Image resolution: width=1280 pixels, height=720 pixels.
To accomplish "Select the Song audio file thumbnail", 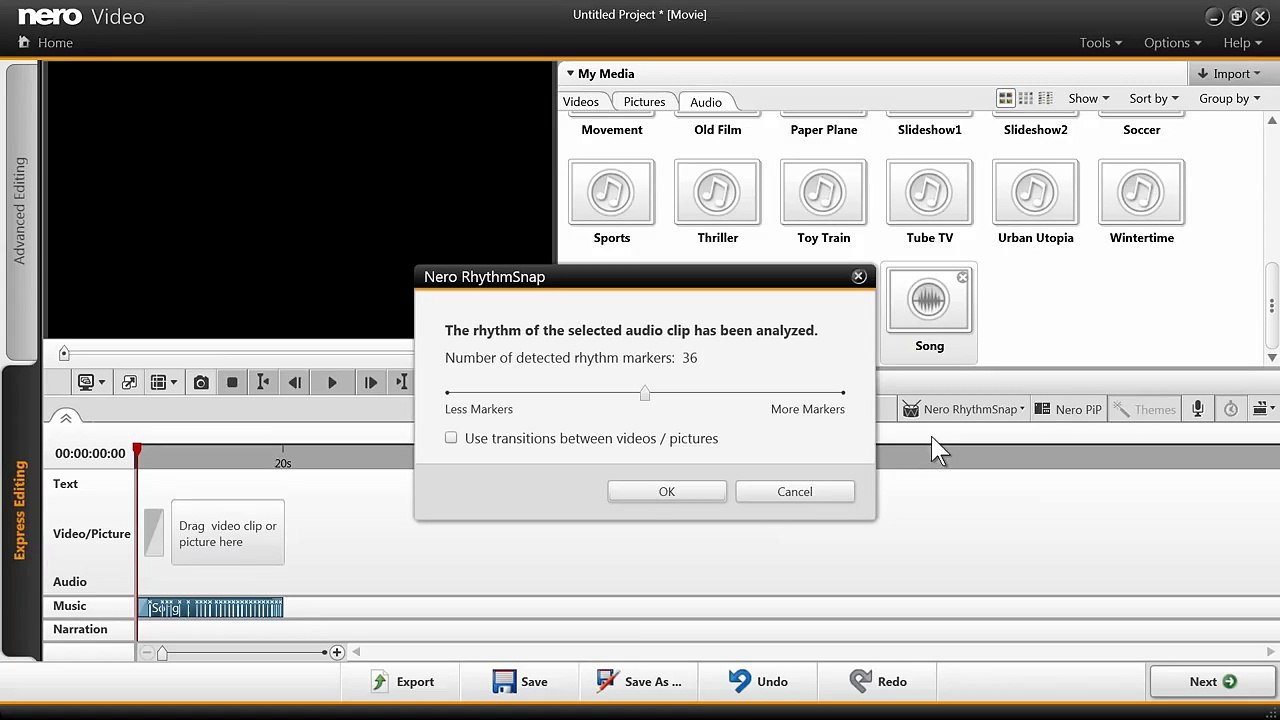I will [x=929, y=302].
